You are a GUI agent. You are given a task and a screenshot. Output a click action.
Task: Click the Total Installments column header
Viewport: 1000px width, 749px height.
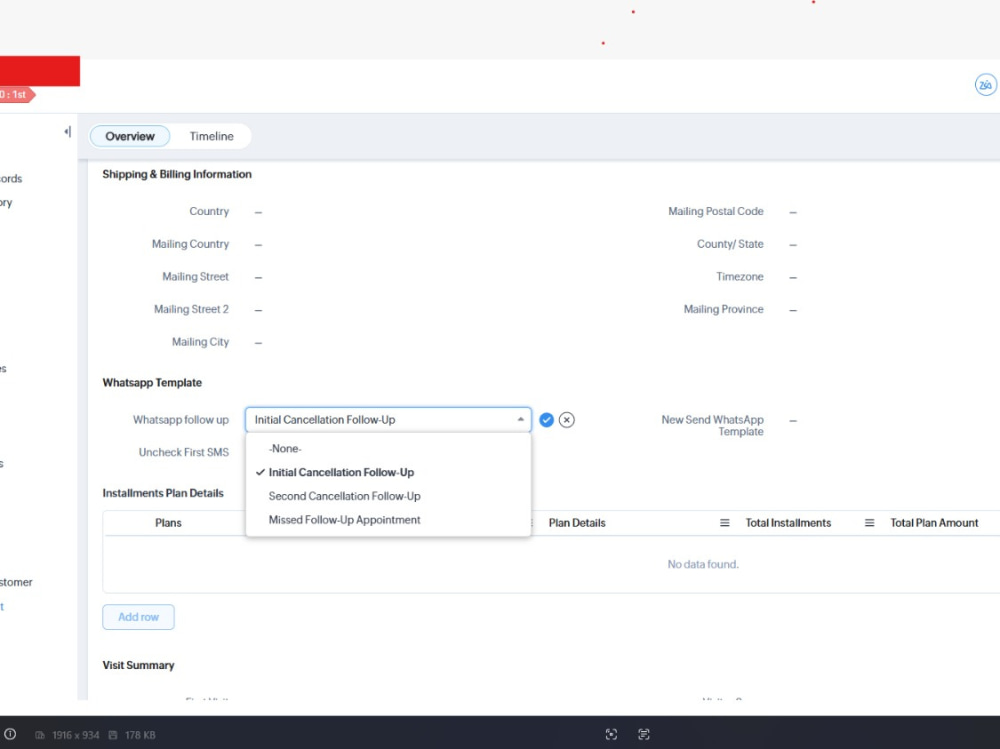pyautogui.click(x=788, y=523)
